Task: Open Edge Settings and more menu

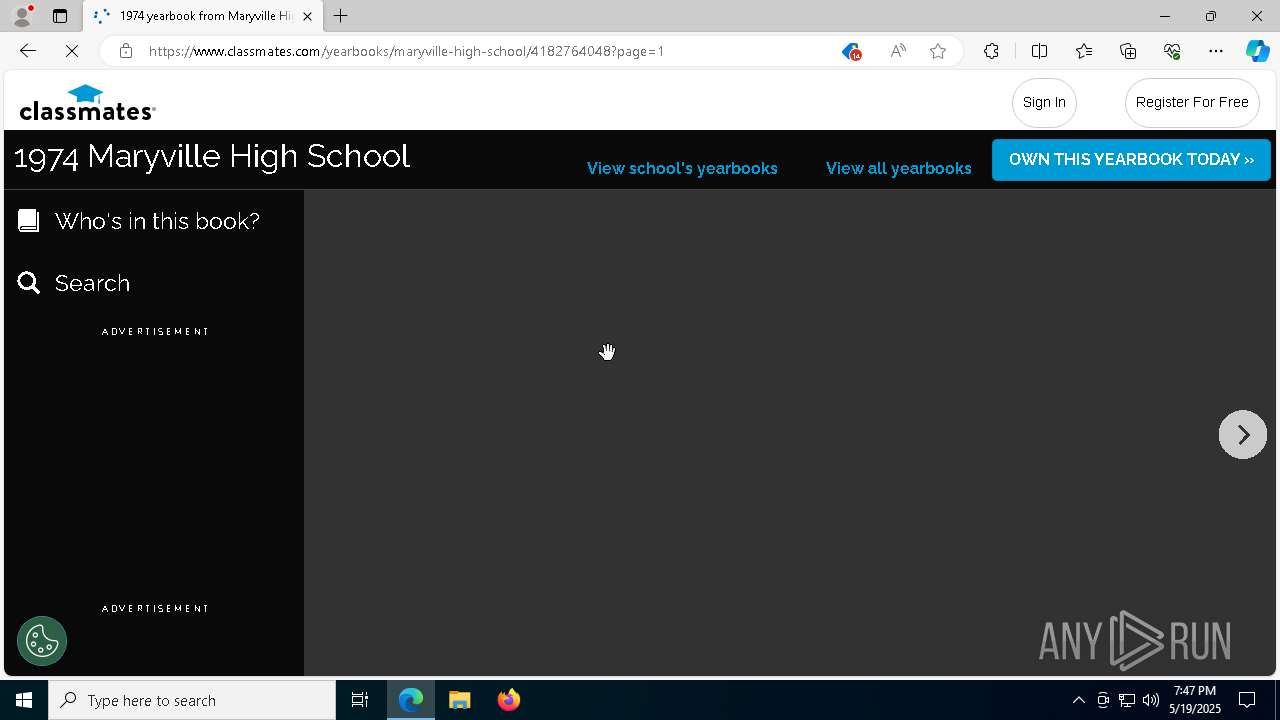Action: (x=1216, y=51)
